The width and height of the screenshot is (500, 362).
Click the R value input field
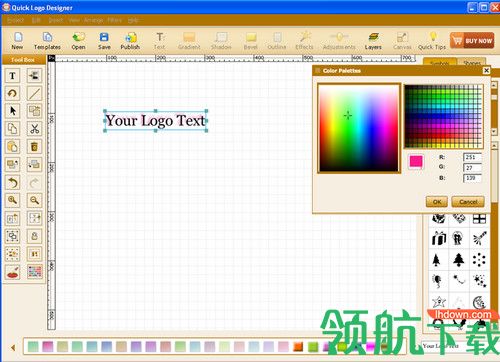(472, 157)
